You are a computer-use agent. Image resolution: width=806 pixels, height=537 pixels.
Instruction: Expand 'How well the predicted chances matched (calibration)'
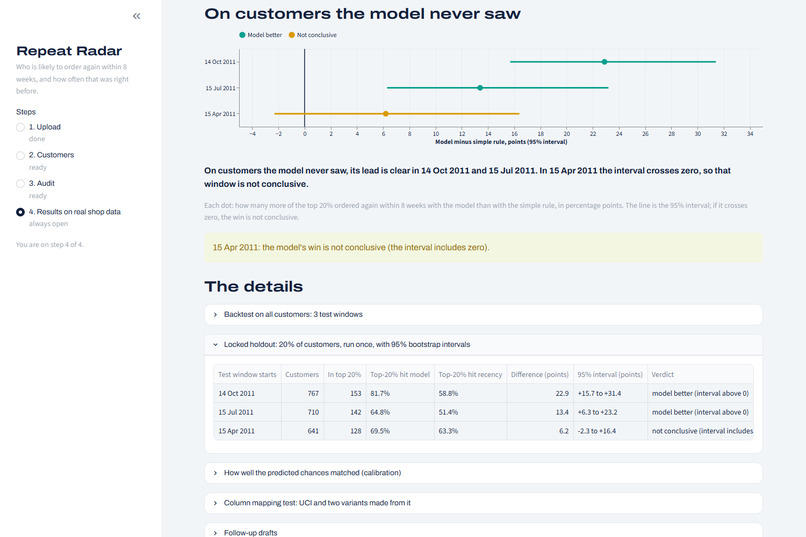coord(483,473)
